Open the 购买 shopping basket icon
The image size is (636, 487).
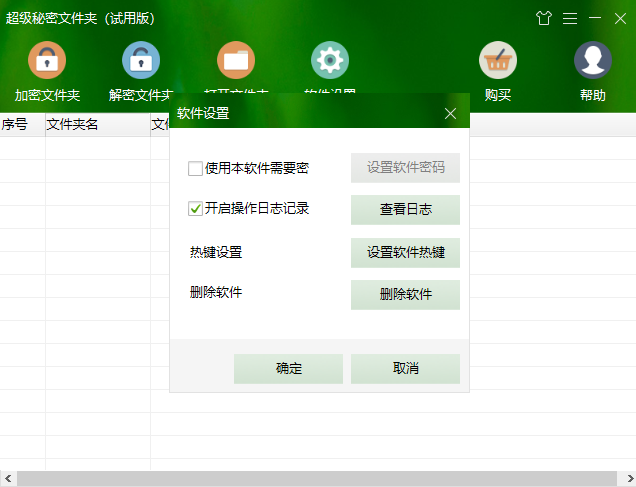click(498, 61)
